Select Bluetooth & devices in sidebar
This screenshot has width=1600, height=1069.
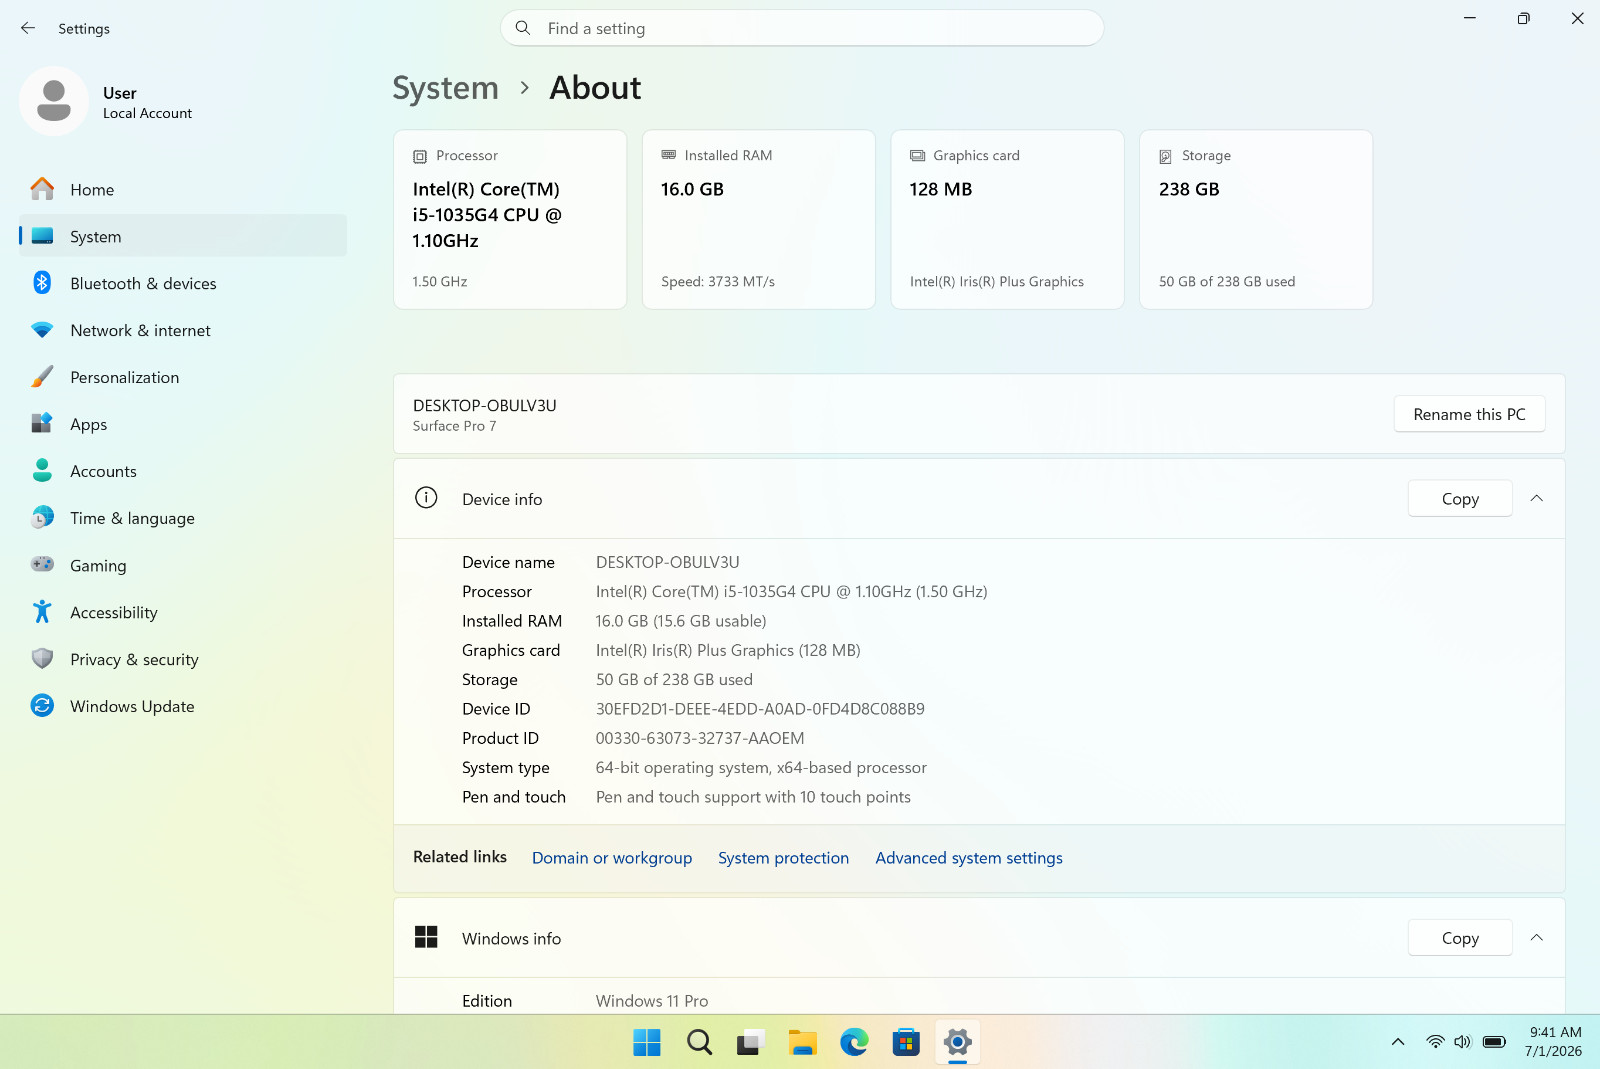[183, 283]
